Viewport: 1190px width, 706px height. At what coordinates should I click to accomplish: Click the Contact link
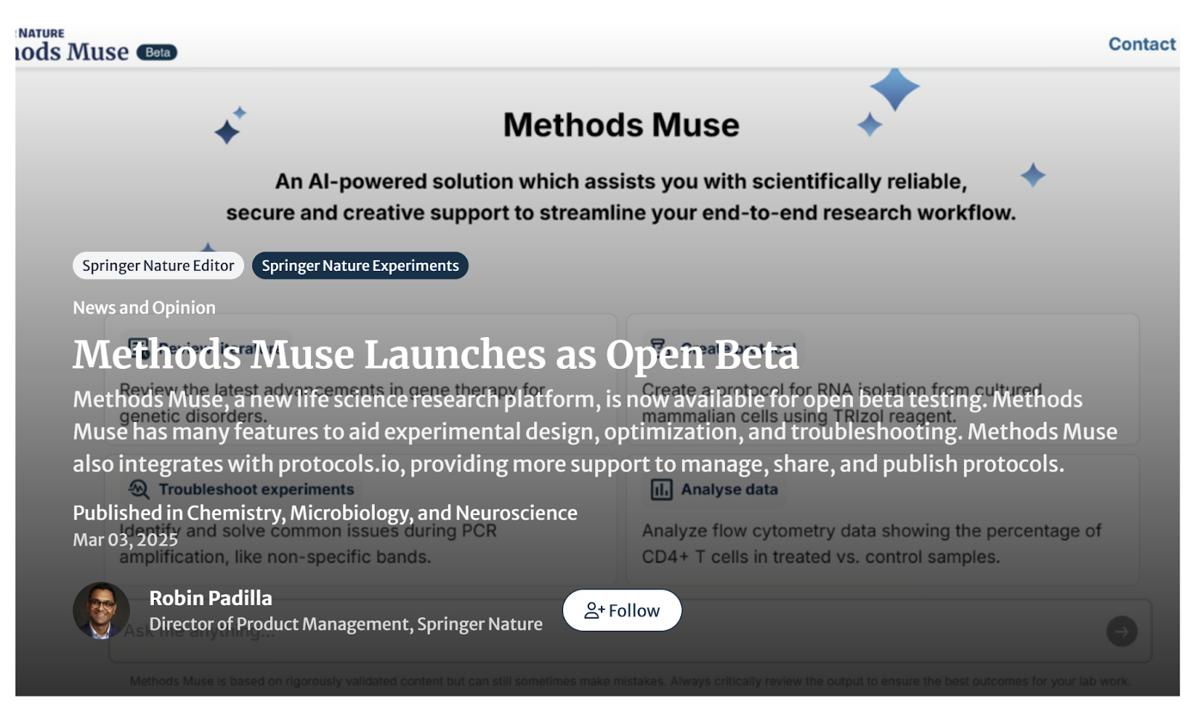pyautogui.click(x=1141, y=44)
